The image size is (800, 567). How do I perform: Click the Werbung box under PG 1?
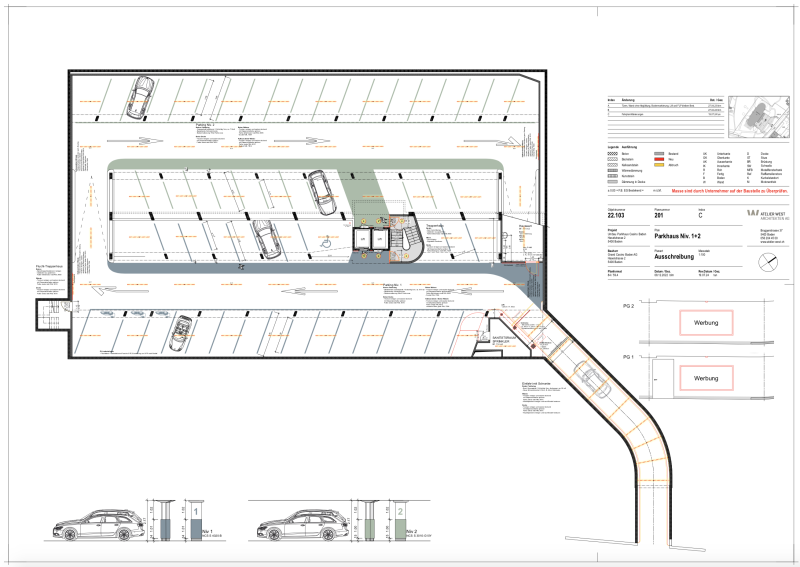[706, 379]
